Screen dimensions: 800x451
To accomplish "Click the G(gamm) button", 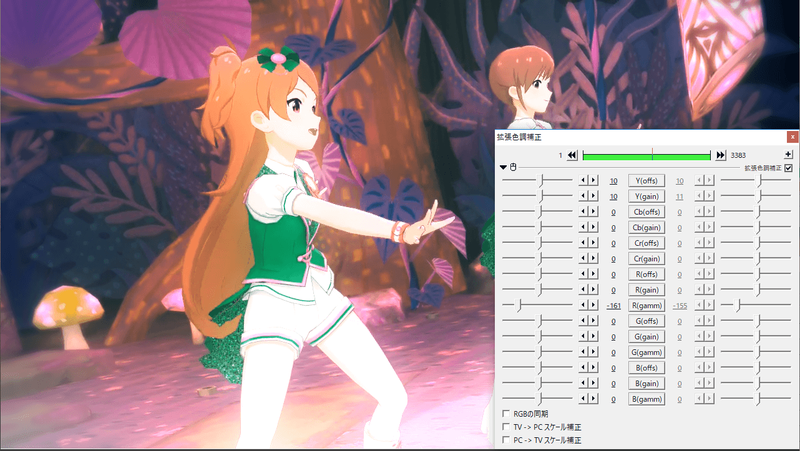I will 646,352.
